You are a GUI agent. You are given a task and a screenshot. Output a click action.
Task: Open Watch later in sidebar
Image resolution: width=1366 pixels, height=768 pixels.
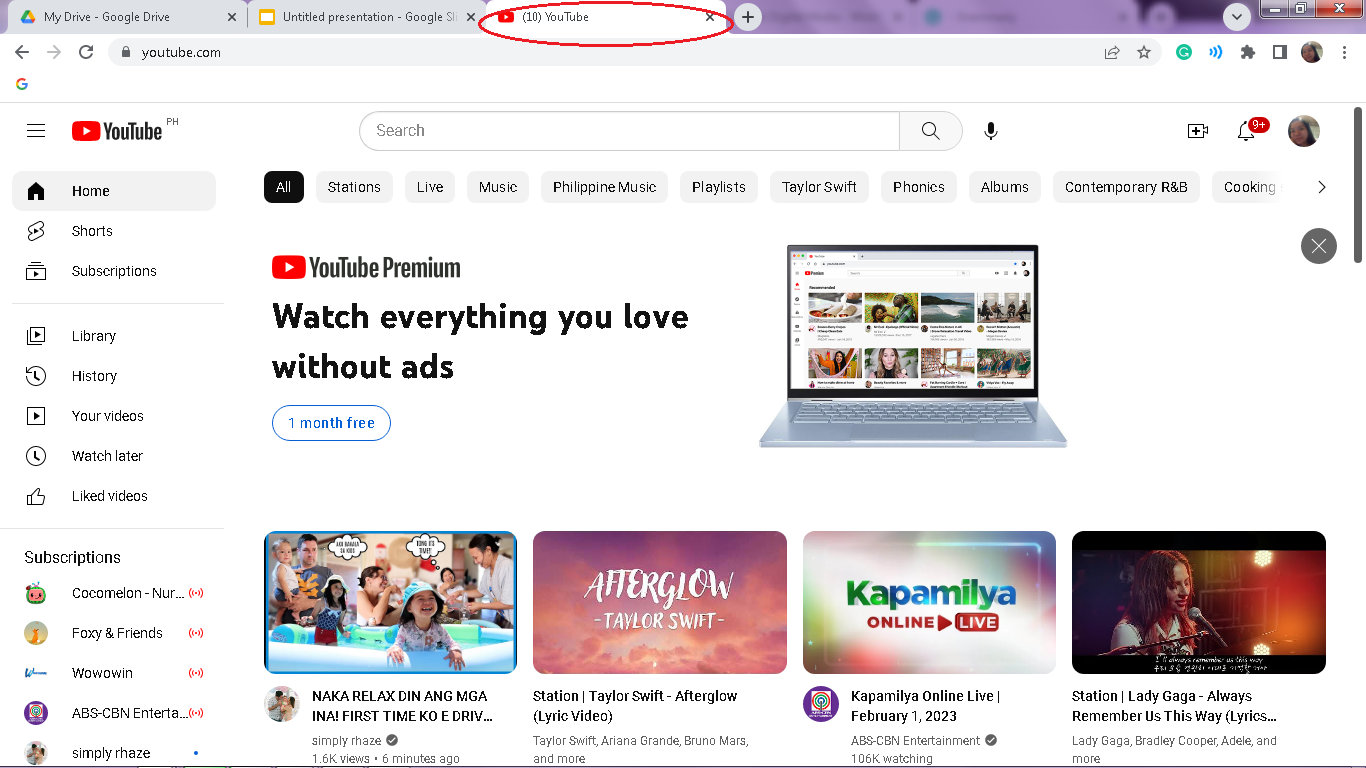point(114,456)
